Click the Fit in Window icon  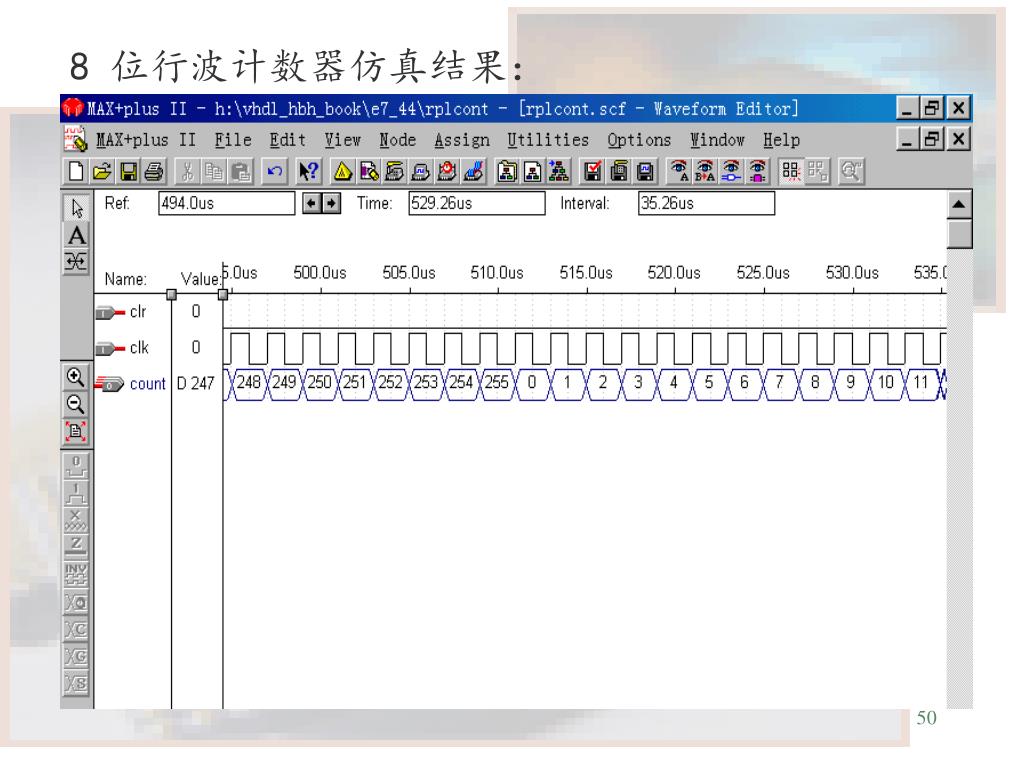pyautogui.click(x=76, y=431)
